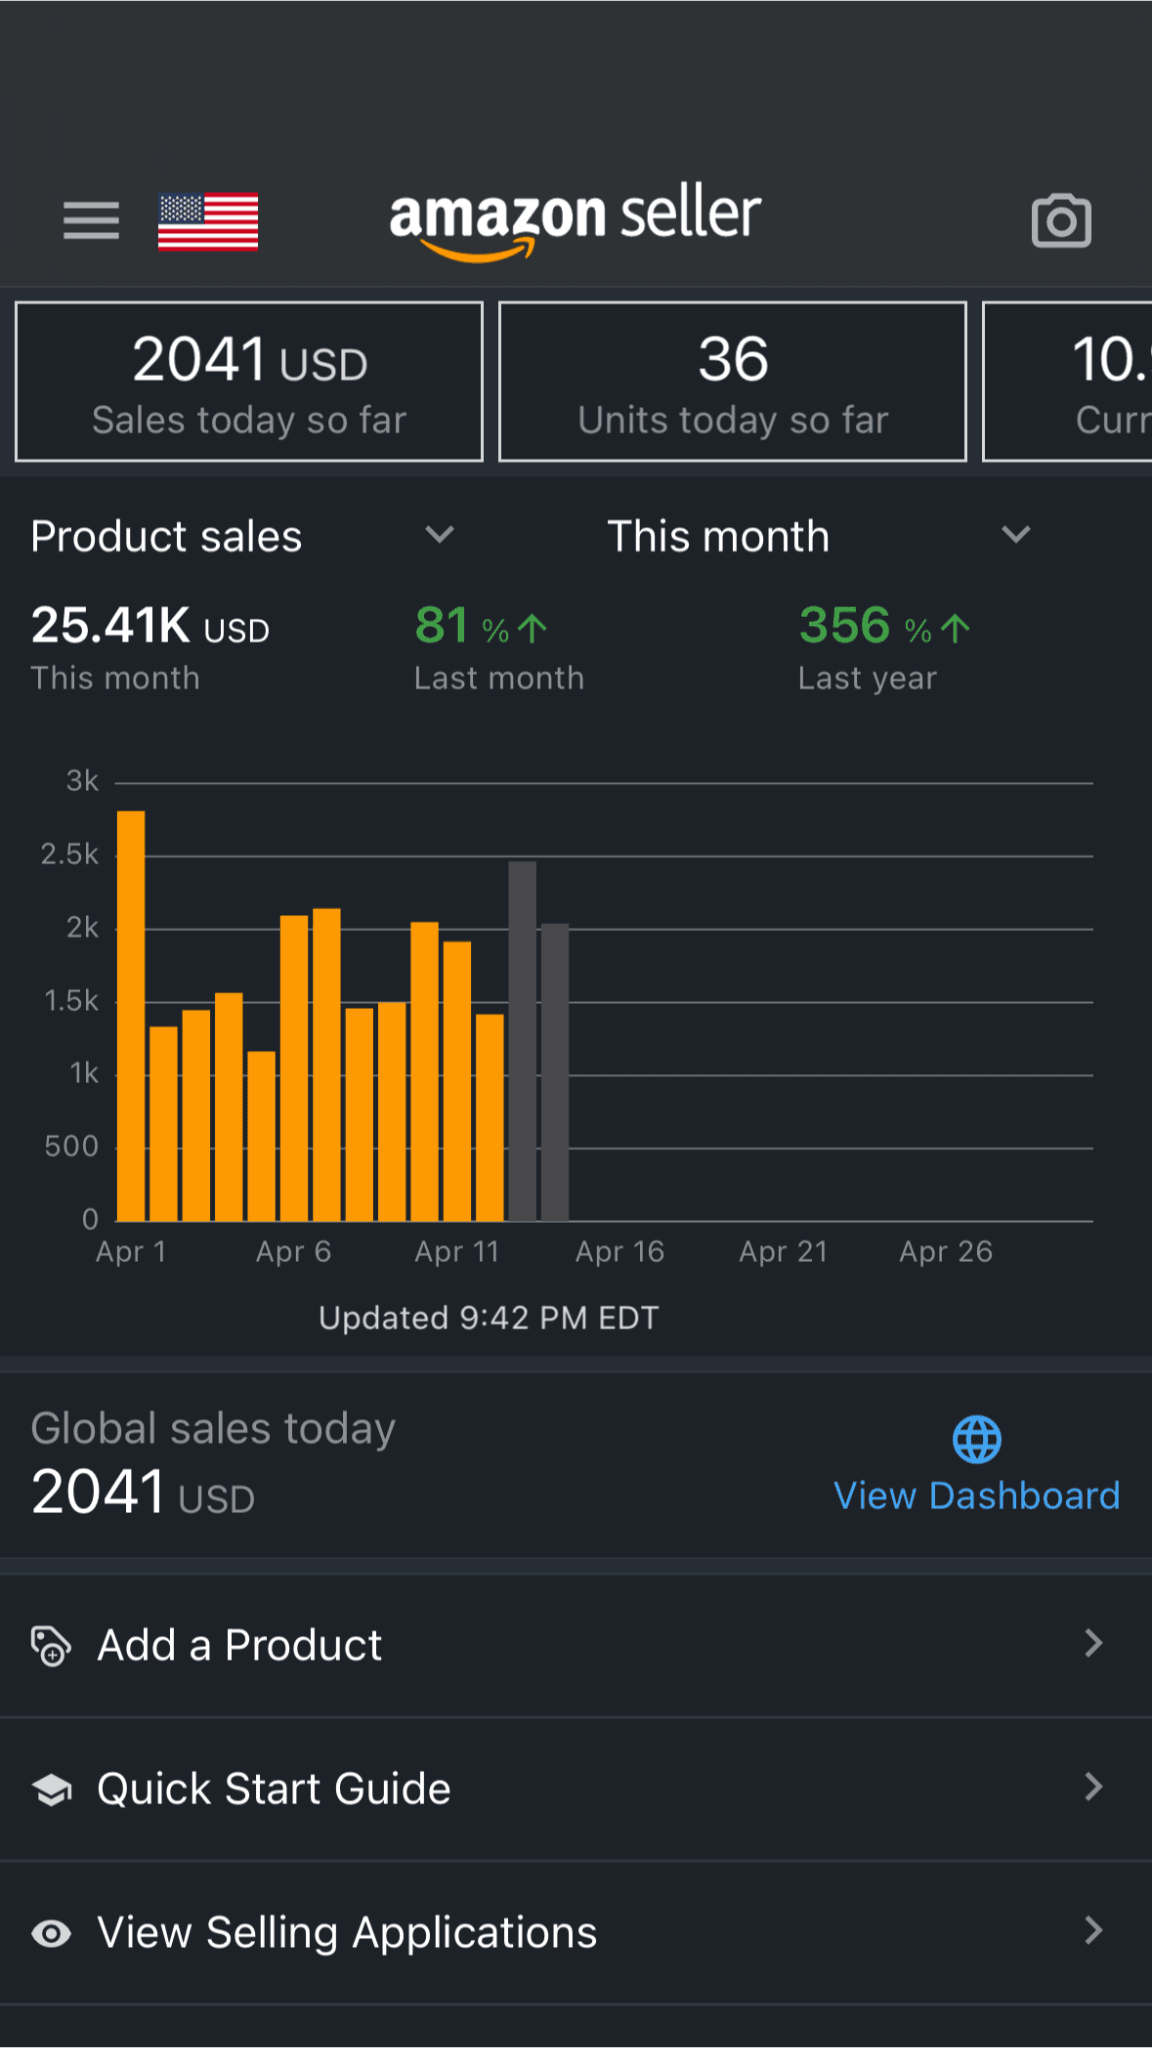1152x2048 pixels.
Task: Tap the US flag marketplace icon
Action: pyautogui.click(x=208, y=221)
